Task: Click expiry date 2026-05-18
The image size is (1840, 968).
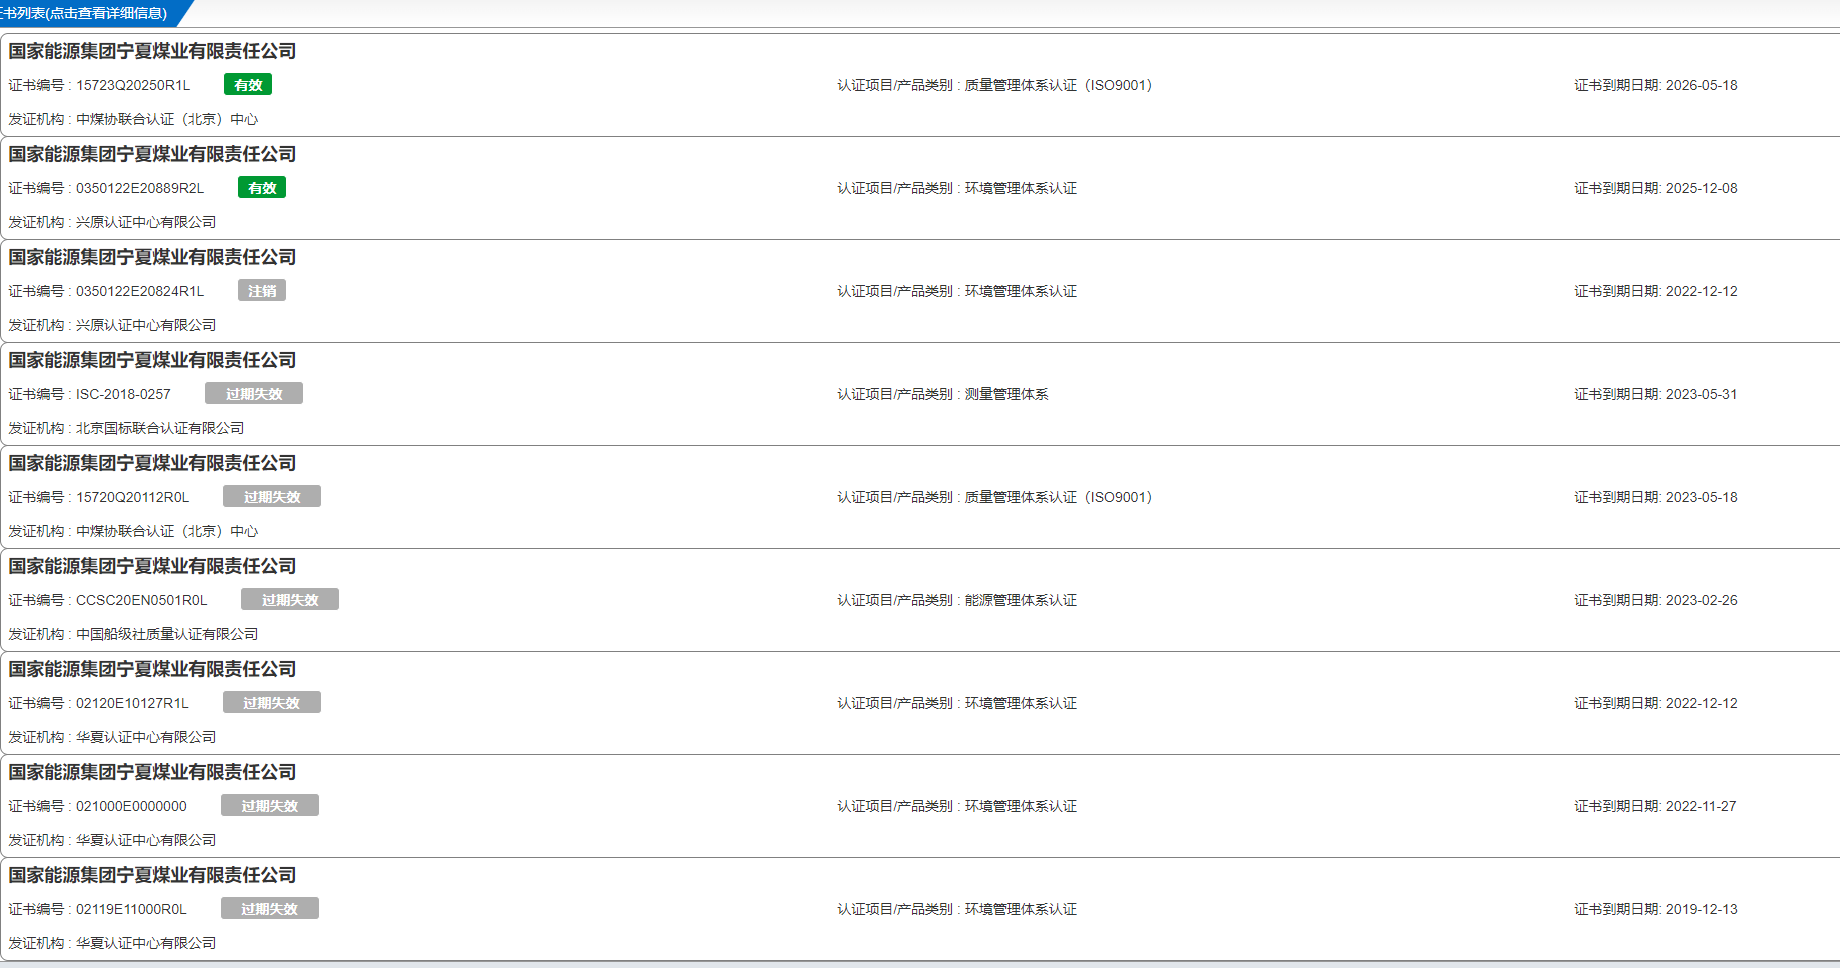Action: pyautogui.click(x=1701, y=85)
